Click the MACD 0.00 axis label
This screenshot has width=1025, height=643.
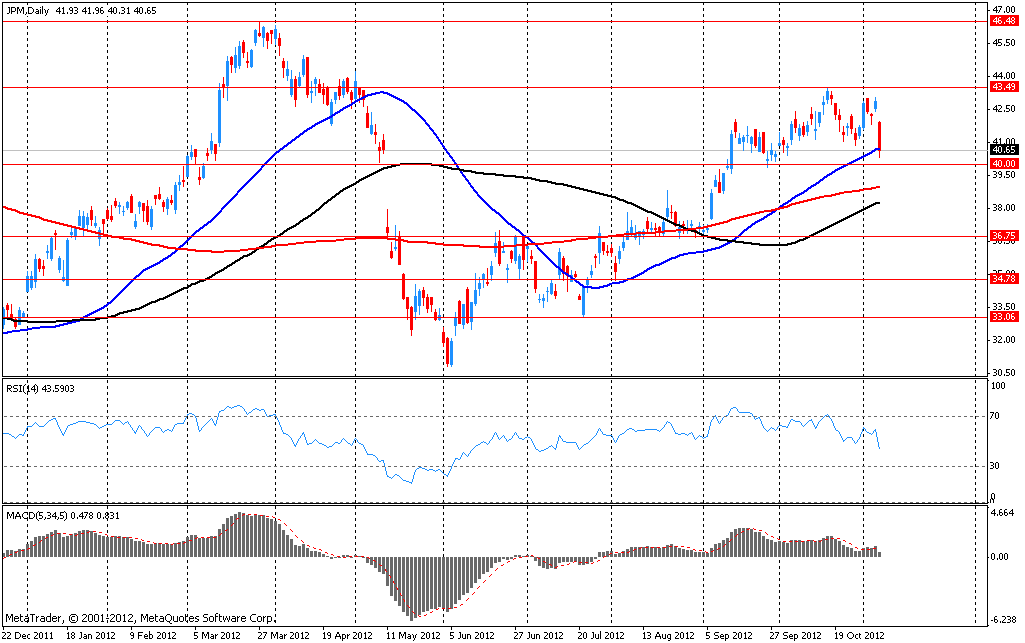click(1000, 557)
